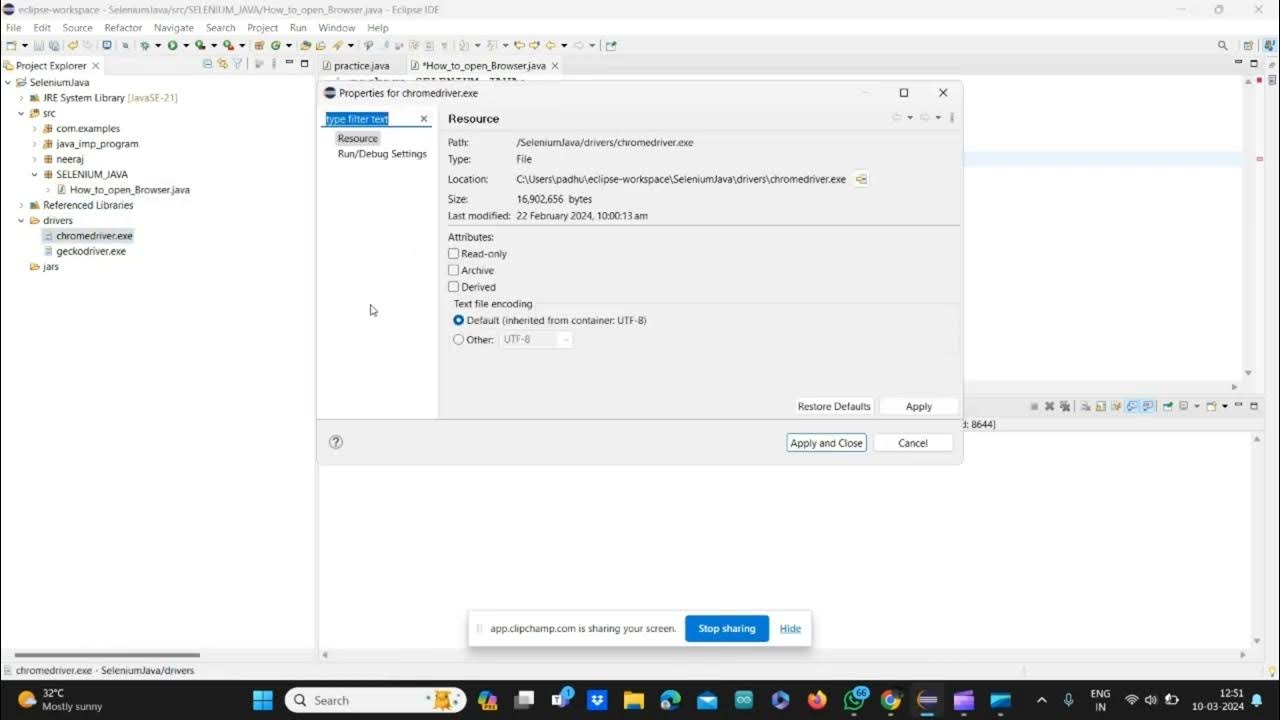The image size is (1280, 720).
Task: Select Default inherited encoding radio button
Action: (459, 320)
